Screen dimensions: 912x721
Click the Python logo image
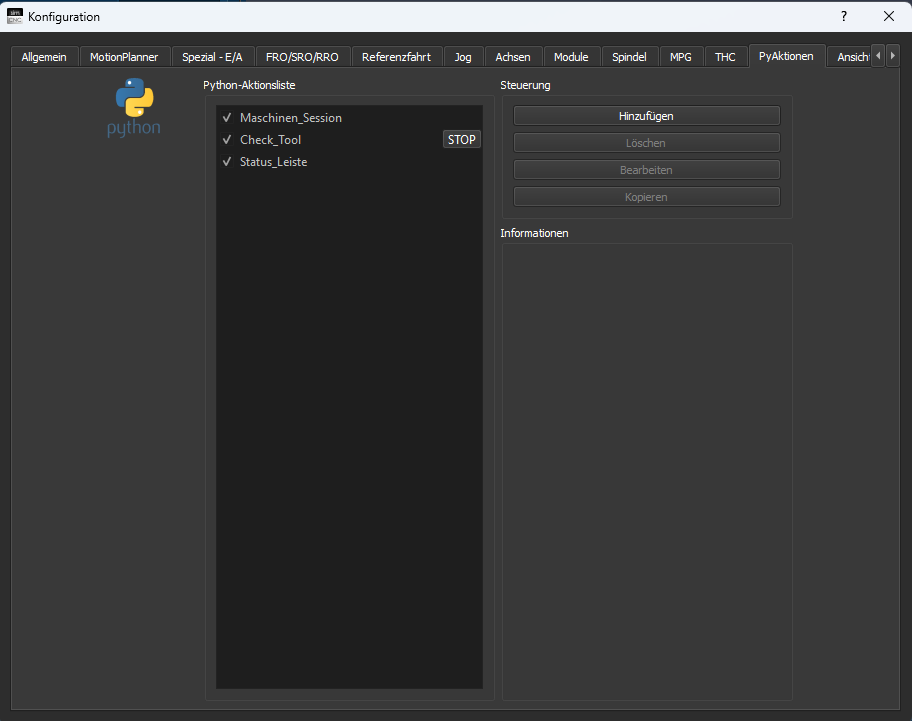point(134,108)
